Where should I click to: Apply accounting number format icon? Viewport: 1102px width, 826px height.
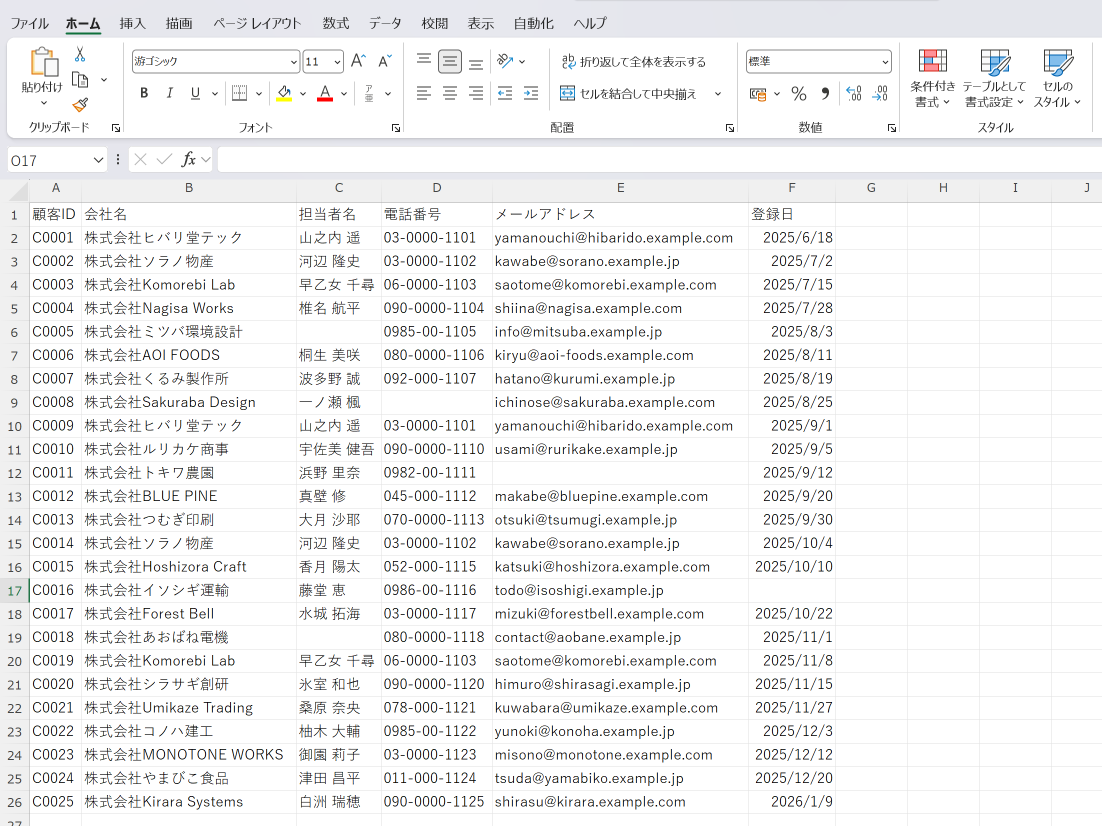pyautogui.click(x=758, y=93)
